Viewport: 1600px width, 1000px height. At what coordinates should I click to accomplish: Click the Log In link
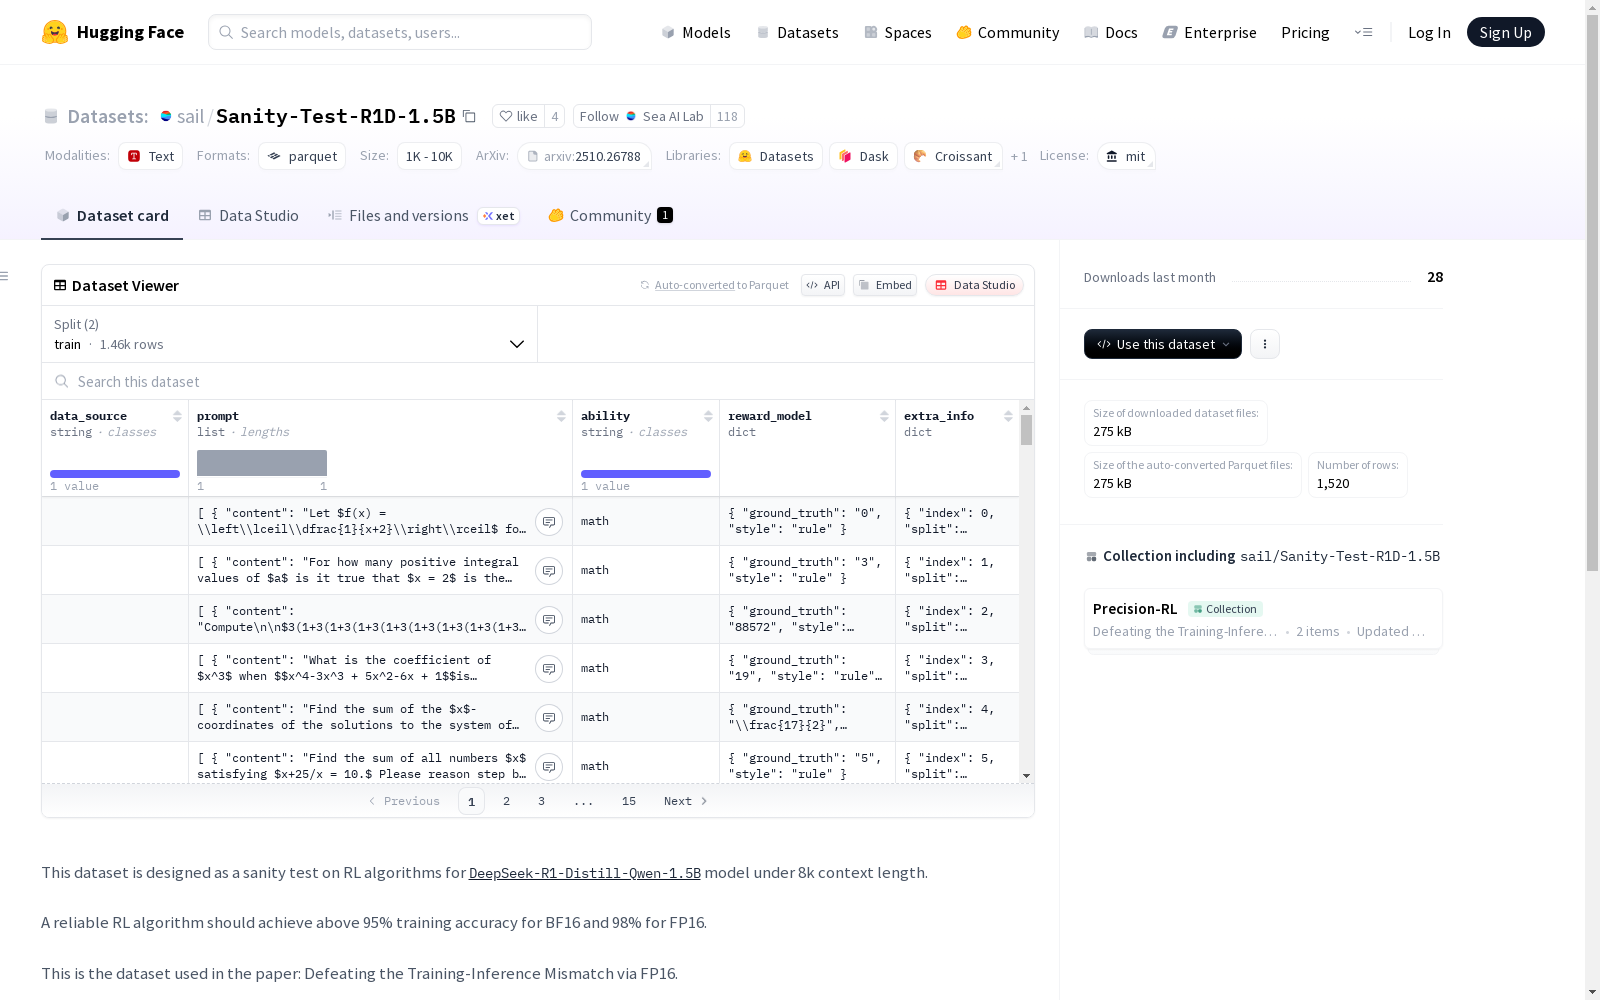pos(1429,32)
